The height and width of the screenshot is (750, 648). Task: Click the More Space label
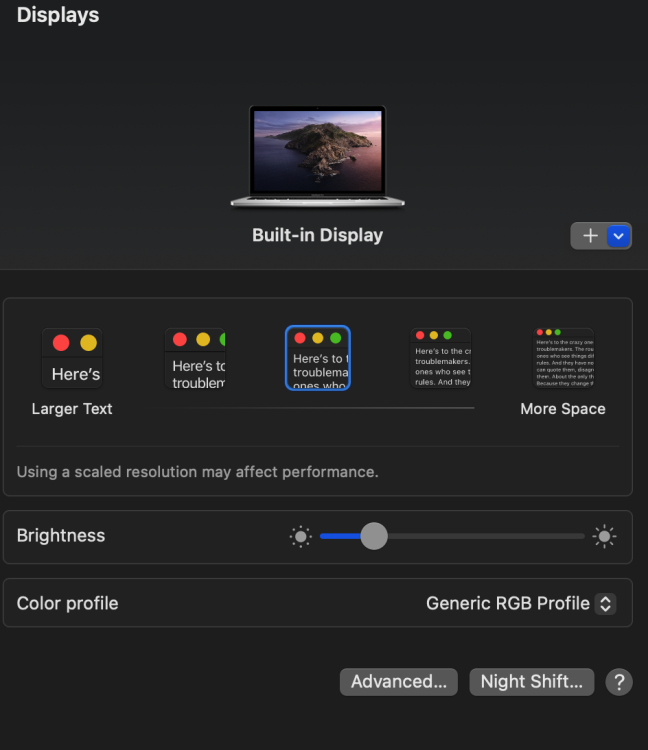point(563,409)
